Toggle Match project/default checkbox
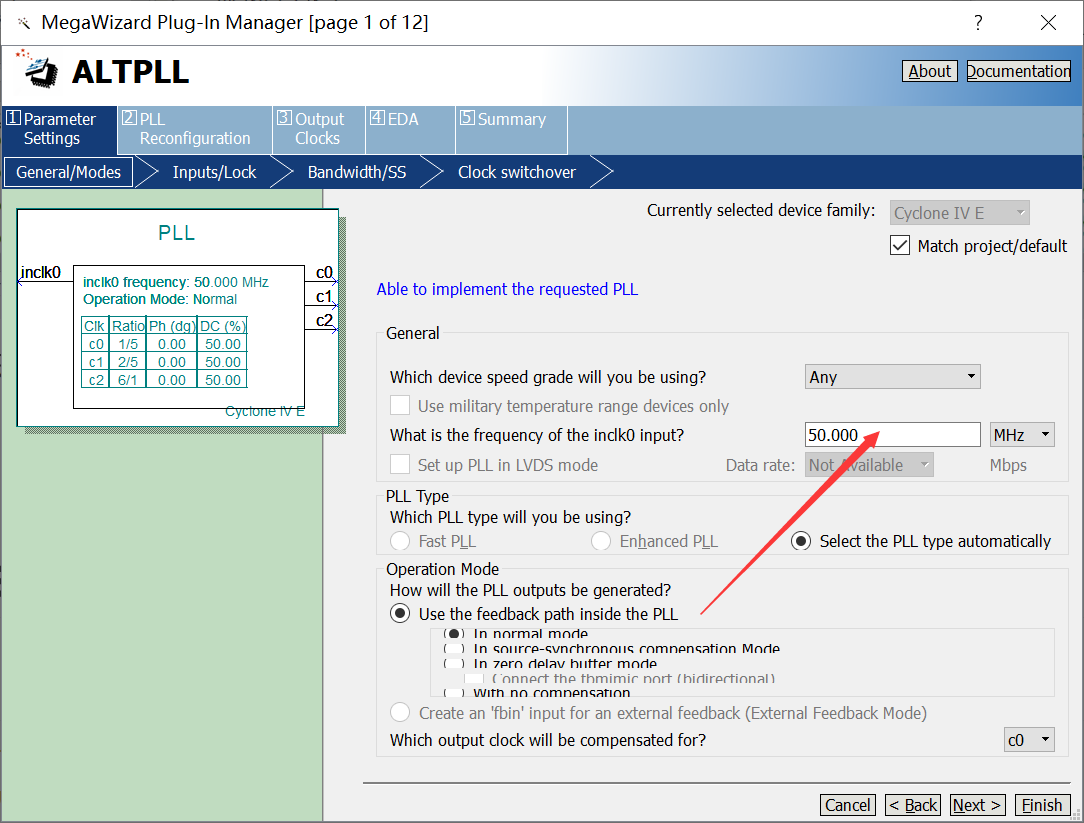 (899, 246)
